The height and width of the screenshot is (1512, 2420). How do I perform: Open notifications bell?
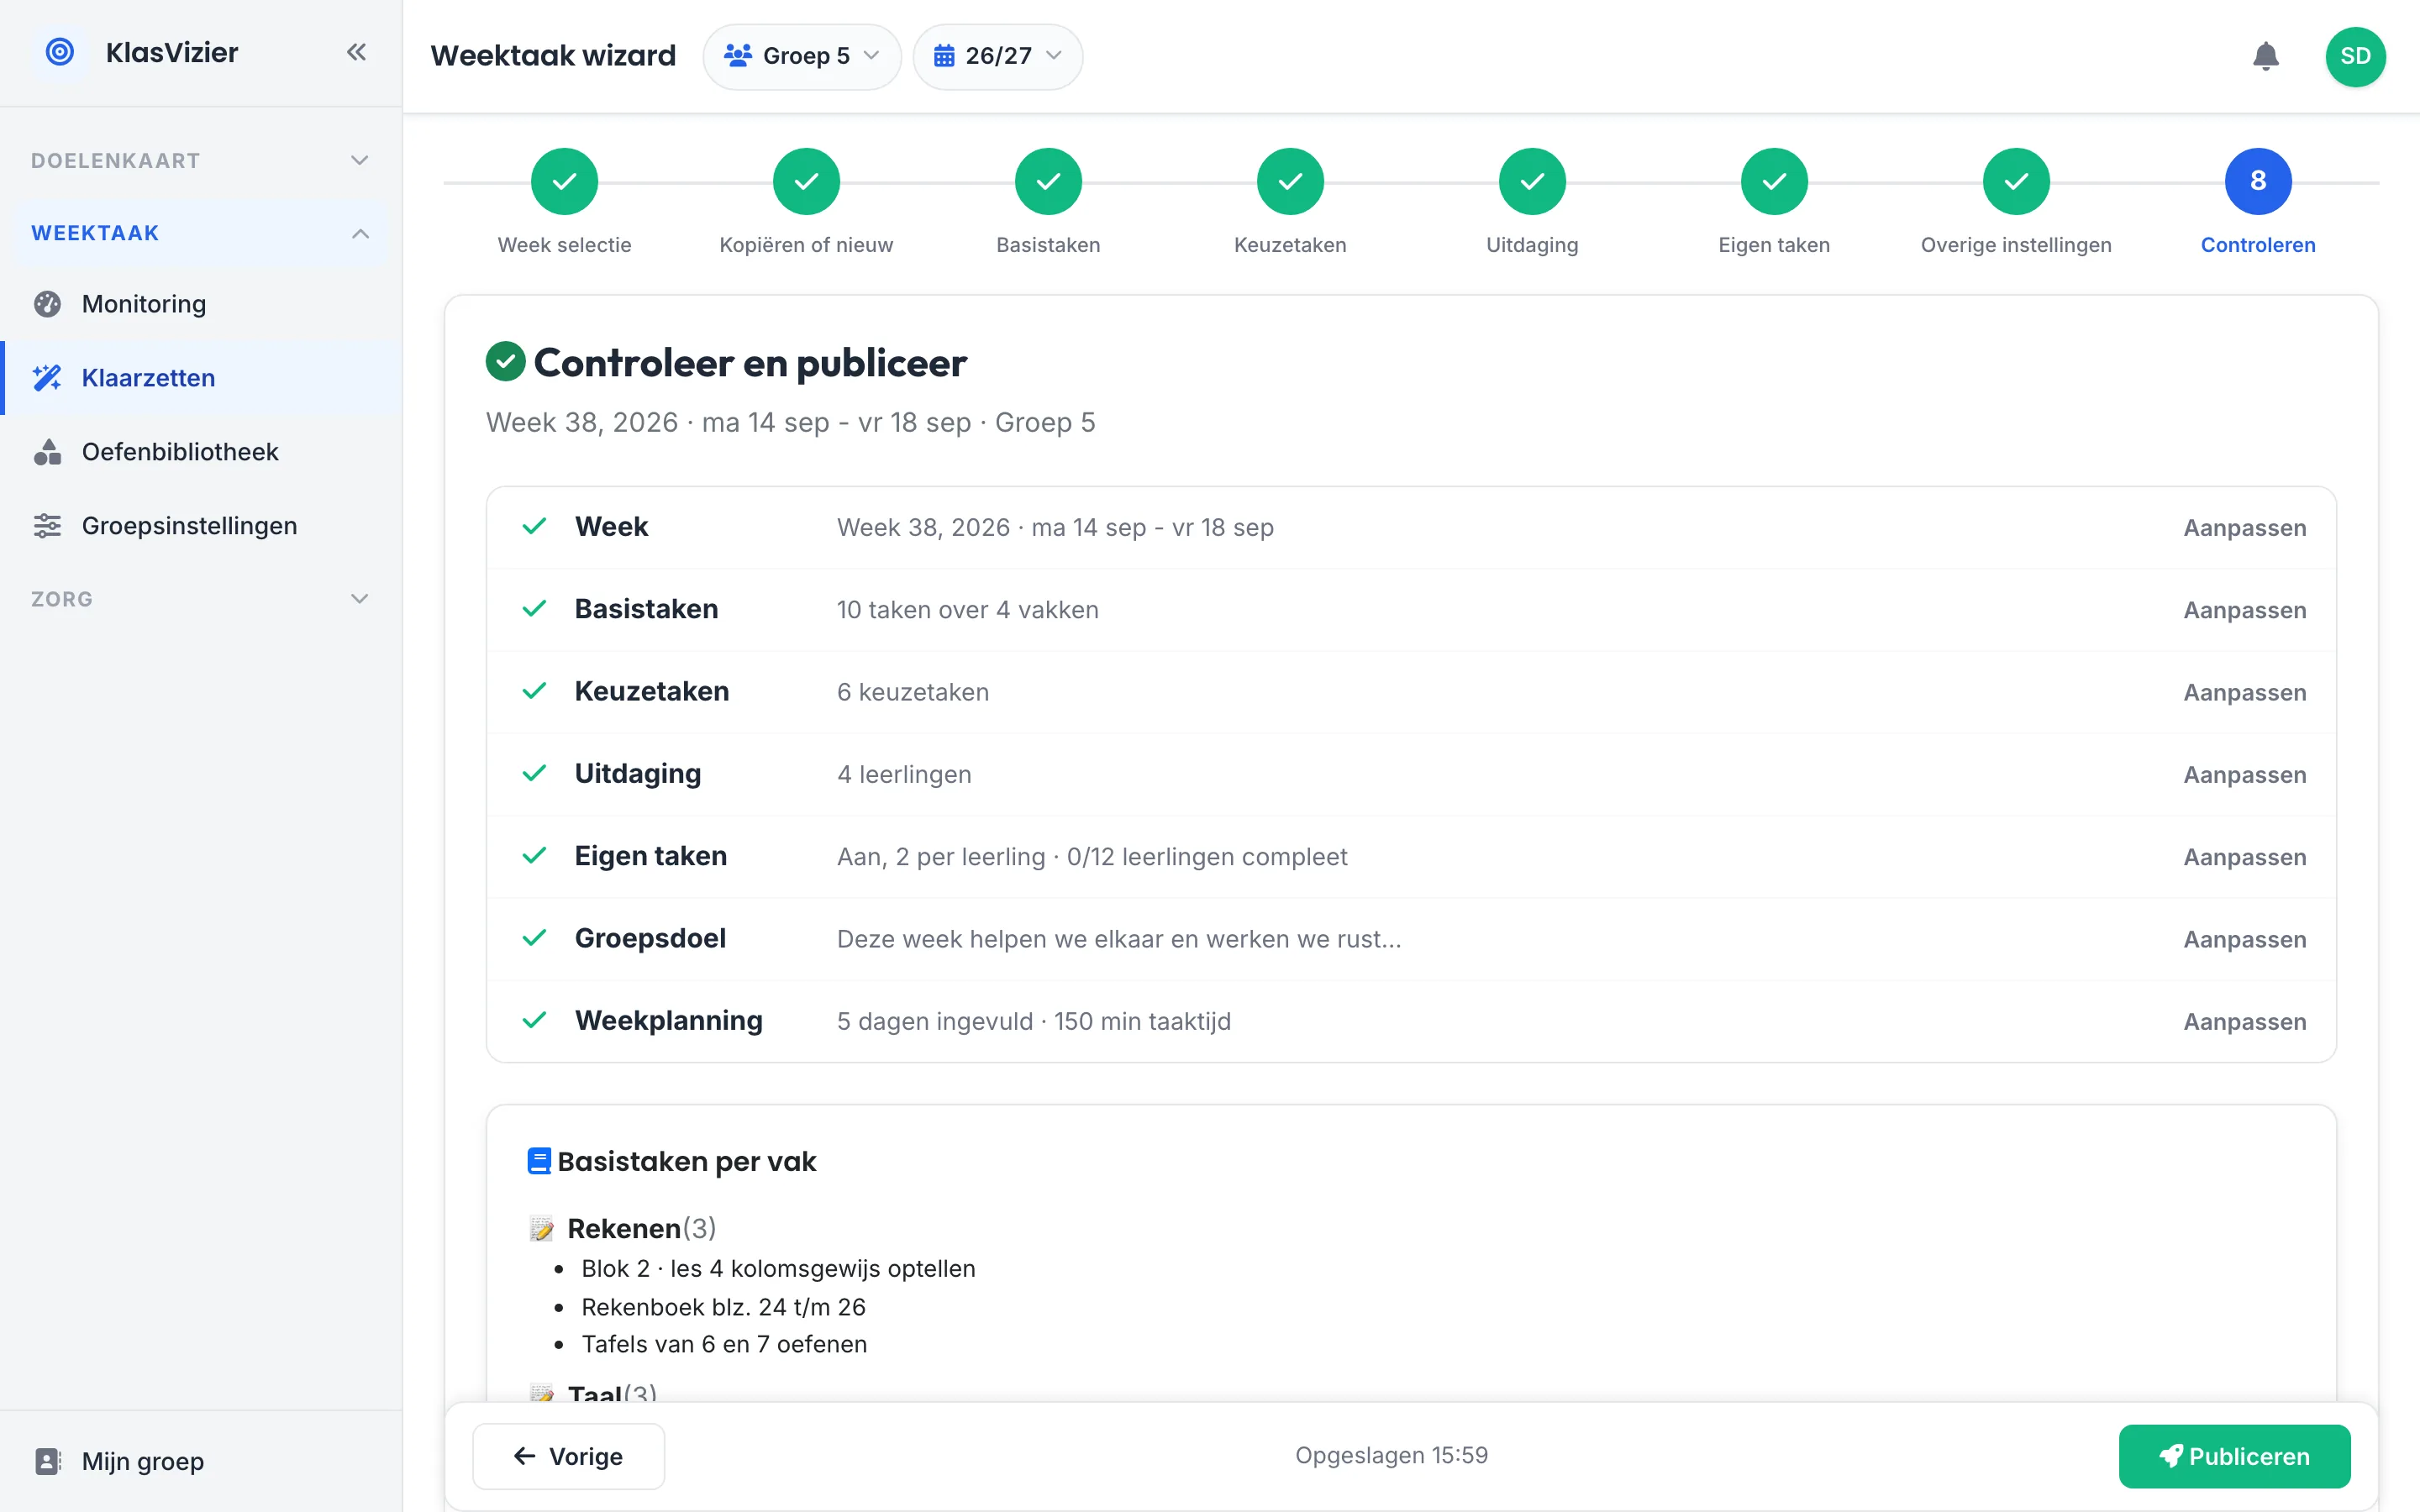(x=2265, y=56)
